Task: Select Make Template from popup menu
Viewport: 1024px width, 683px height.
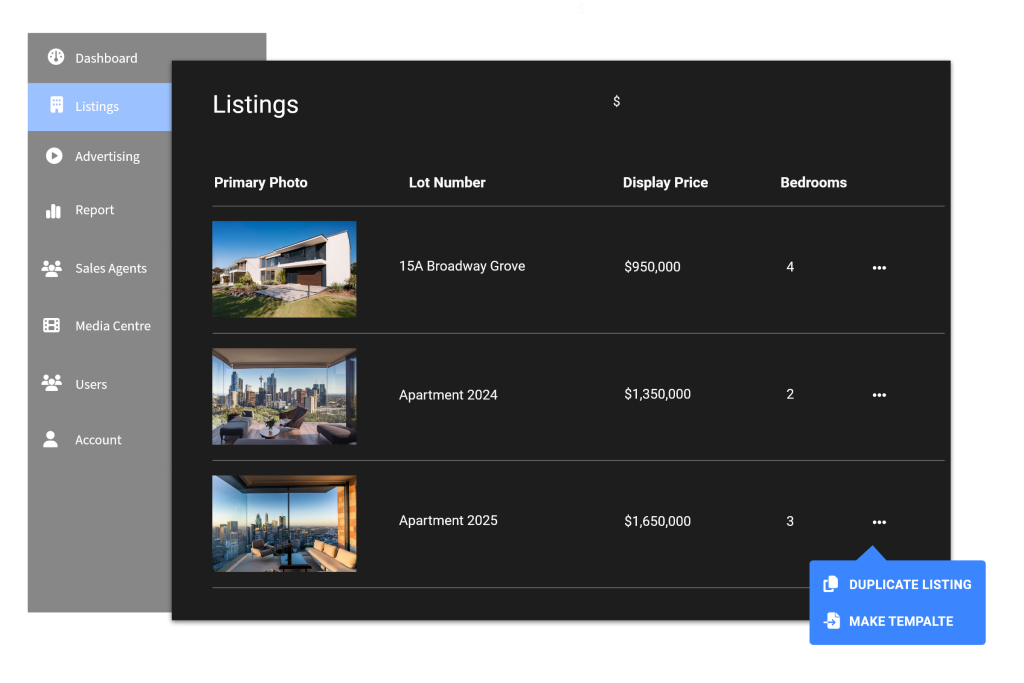Action: coord(900,621)
